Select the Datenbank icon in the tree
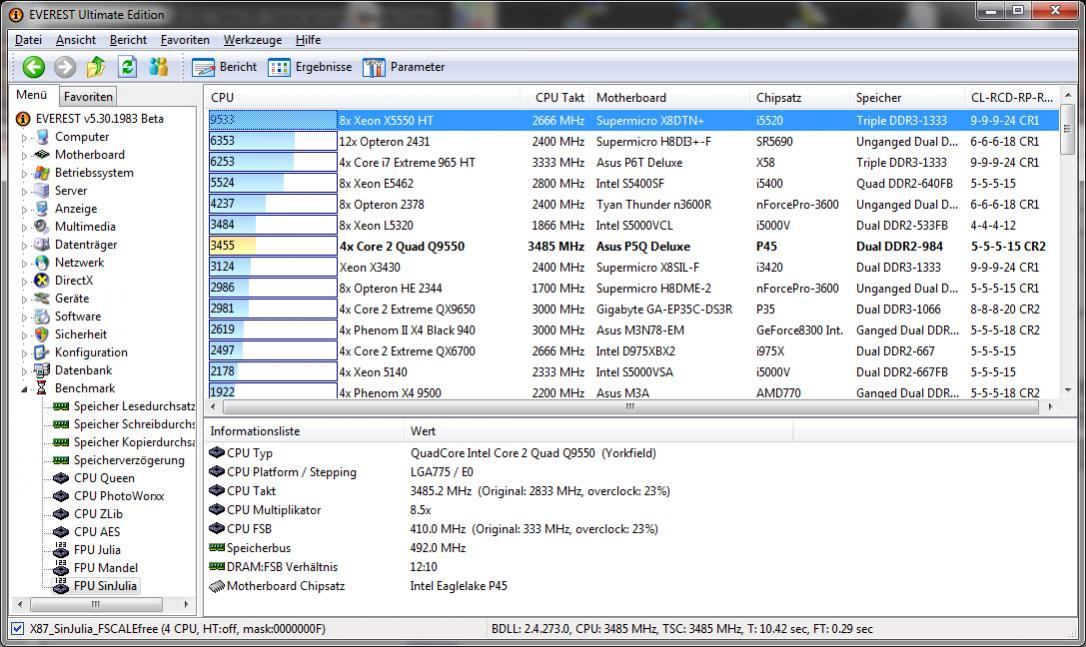Image resolution: width=1086 pixels, height=647 pixels. [x=42, y=371]
